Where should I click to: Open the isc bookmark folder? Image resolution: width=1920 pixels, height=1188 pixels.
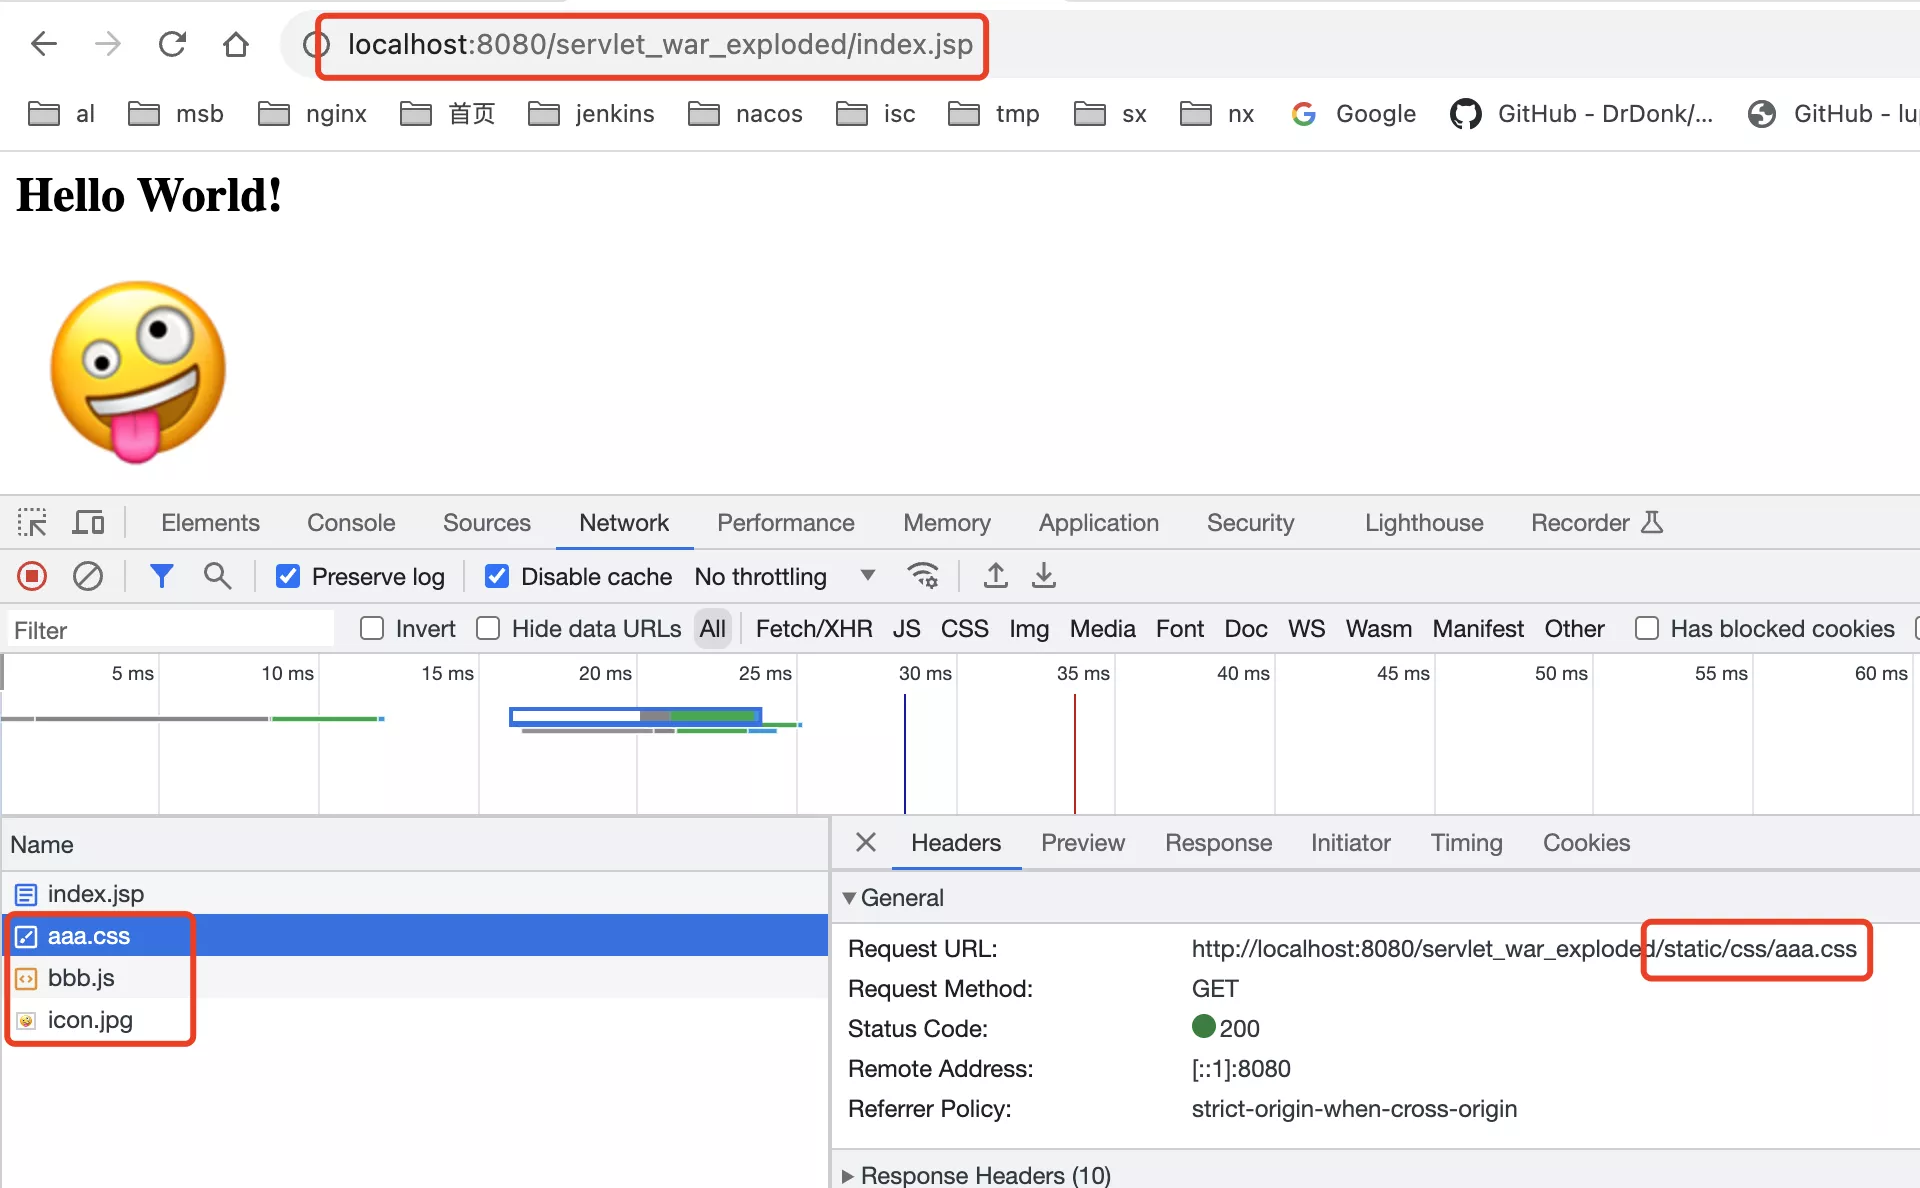point(876,114)
